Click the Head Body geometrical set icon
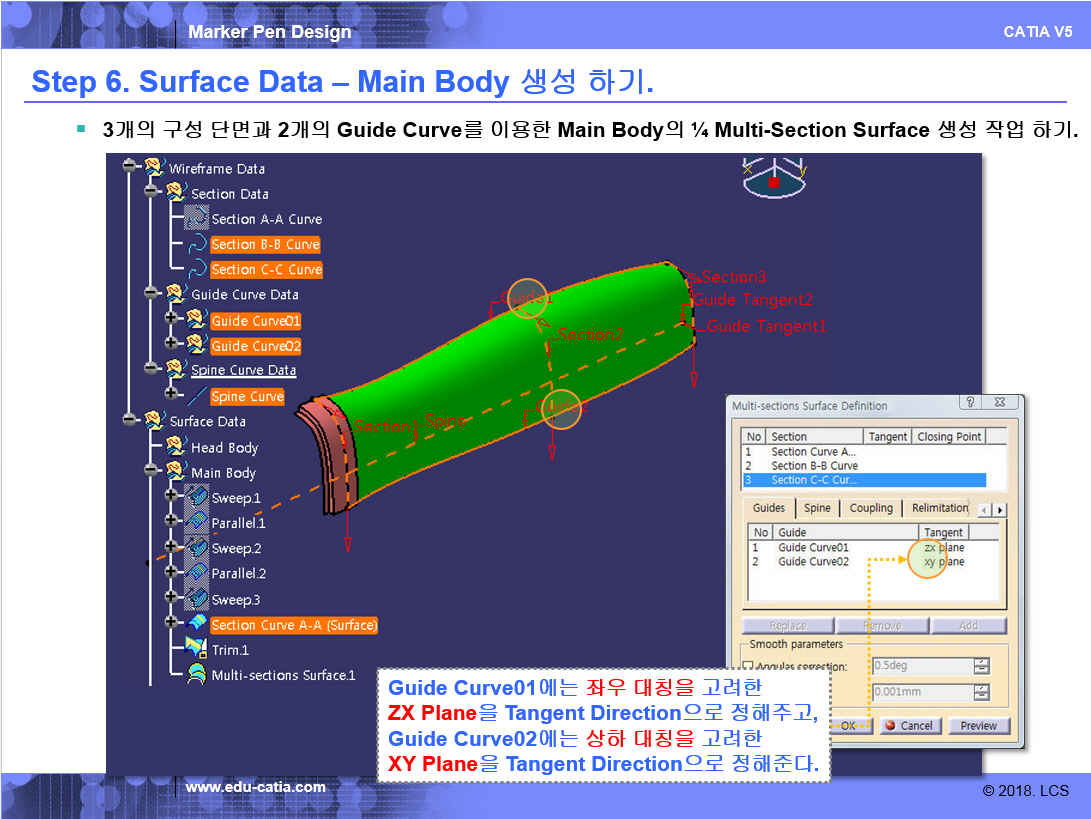Image resolution: width=1091 pixels, height=819 pixels. click(x=176, y=447)
